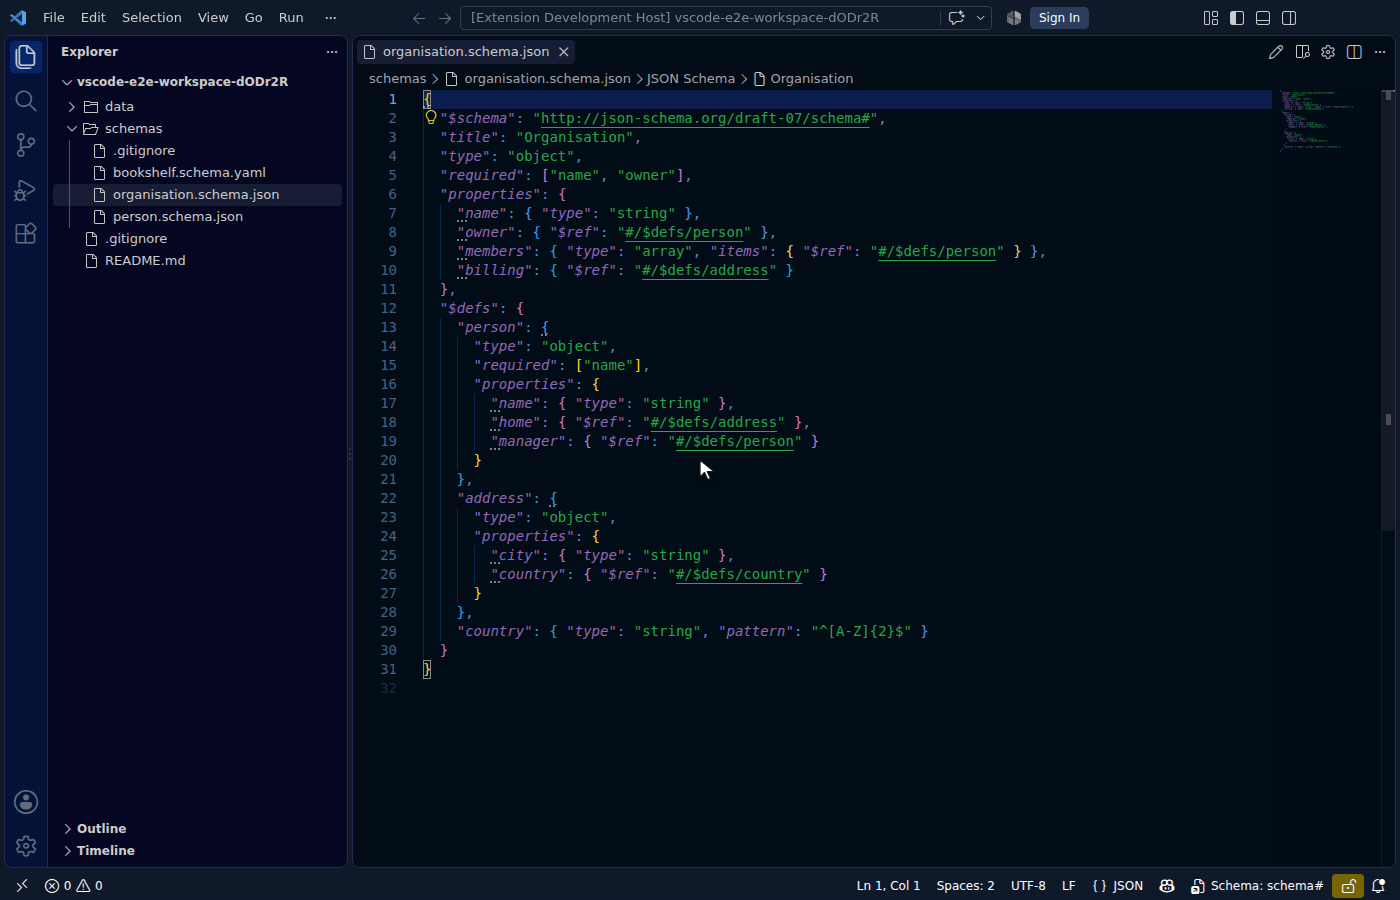Open the Search view
Viewport: 1400px width, 900px height.
click(x=26, y=101)
